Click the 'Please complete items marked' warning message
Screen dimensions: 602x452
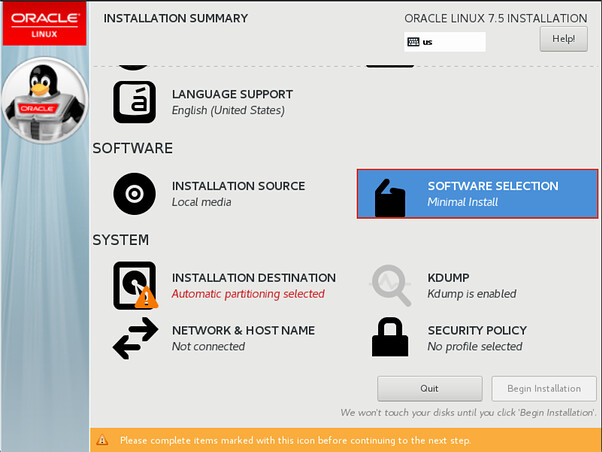coord(296,440)
